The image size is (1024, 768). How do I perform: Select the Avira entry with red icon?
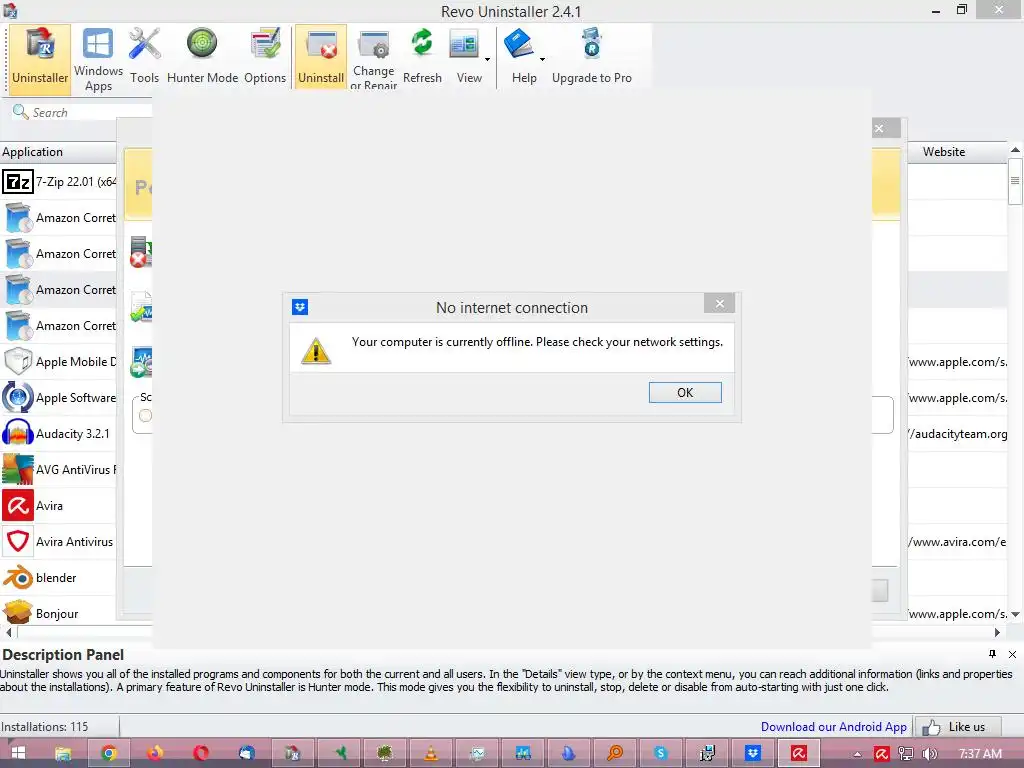59,505
